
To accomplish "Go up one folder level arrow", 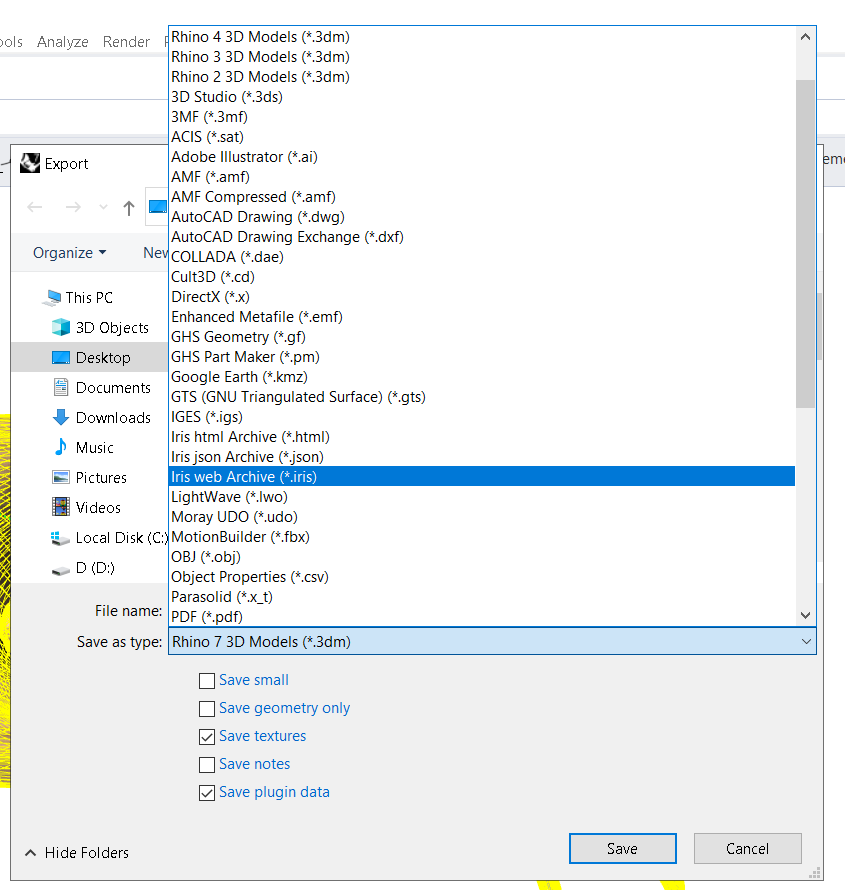I will tap(129, 208).
